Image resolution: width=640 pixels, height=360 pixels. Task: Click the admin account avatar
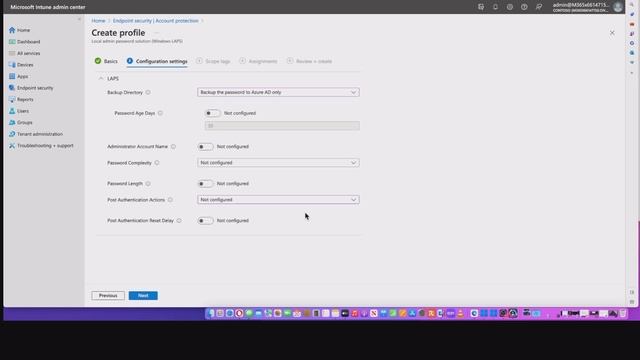pyautogui.click(x=618, y=7)
